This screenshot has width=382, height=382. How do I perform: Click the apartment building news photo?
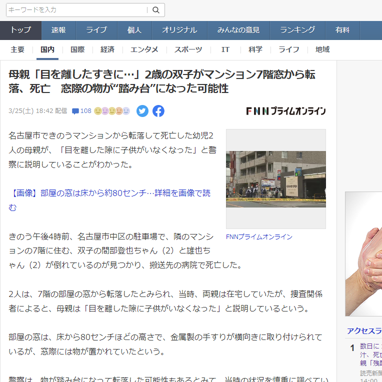coord(276,179)
